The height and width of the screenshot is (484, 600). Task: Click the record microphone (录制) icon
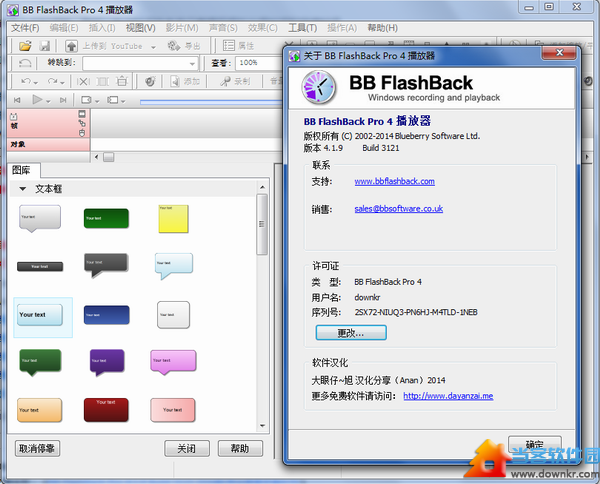(226, 81)
